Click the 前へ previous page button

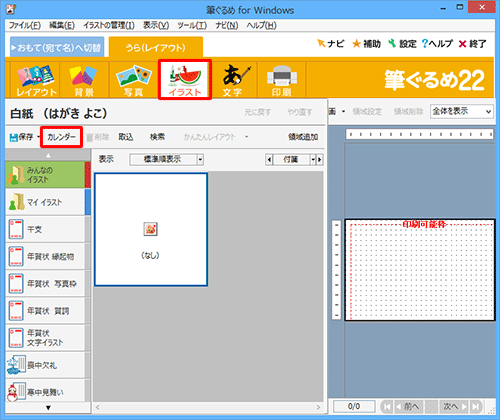coord(408,407)
